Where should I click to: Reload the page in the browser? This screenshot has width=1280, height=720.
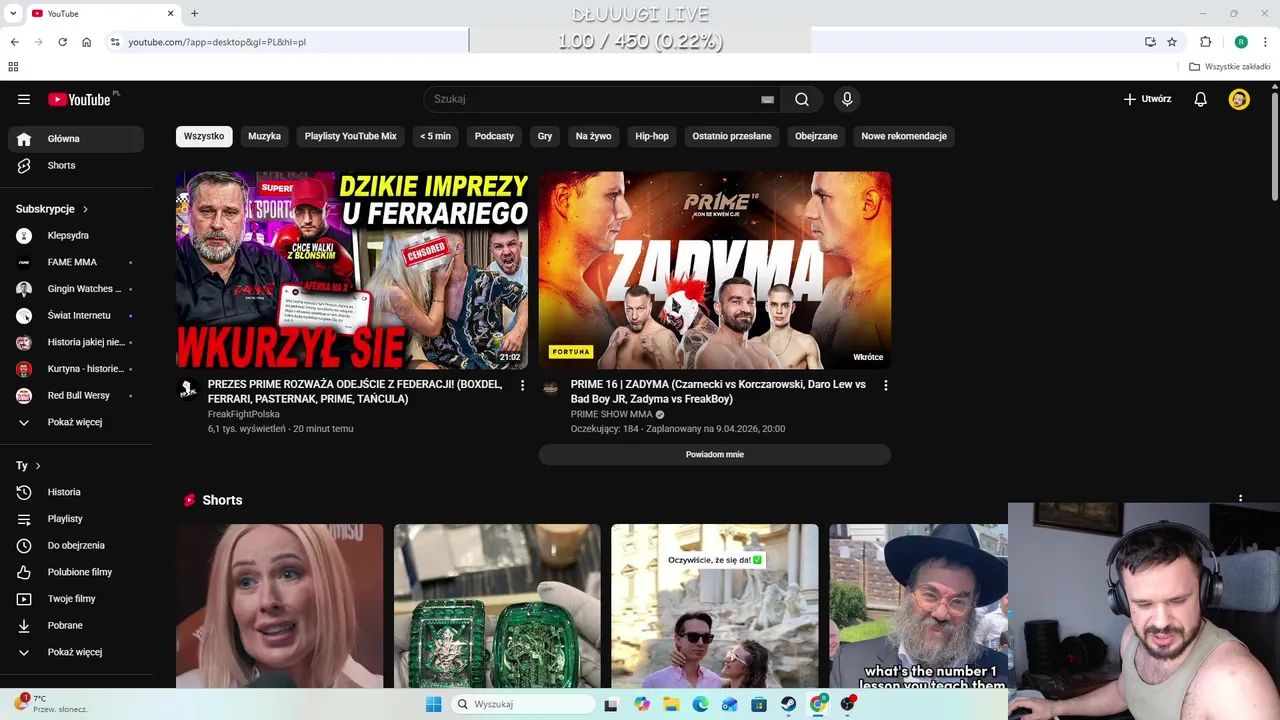coord(62,42)
